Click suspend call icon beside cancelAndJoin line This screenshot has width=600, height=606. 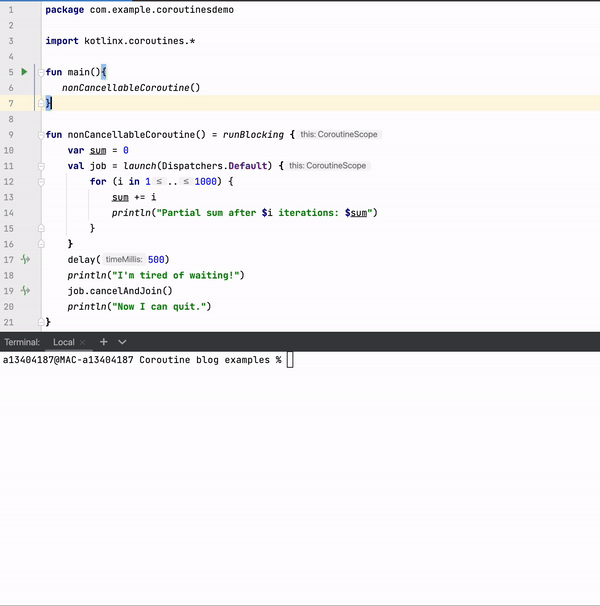pyautogui.click(x=25, y=290)
